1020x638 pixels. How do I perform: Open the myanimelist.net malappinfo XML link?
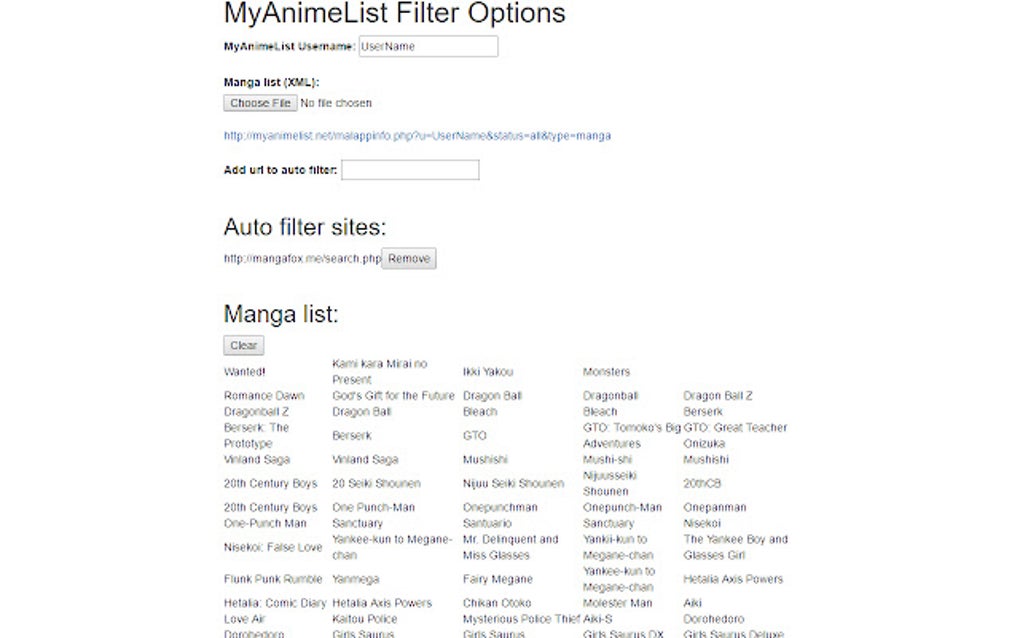coord(417,135)
